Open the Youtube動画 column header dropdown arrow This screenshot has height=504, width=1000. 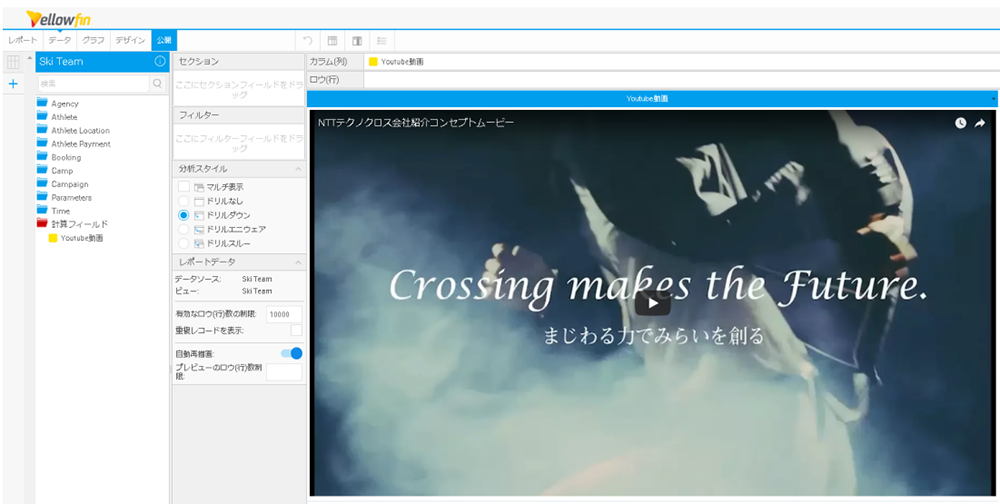(994, 99)
